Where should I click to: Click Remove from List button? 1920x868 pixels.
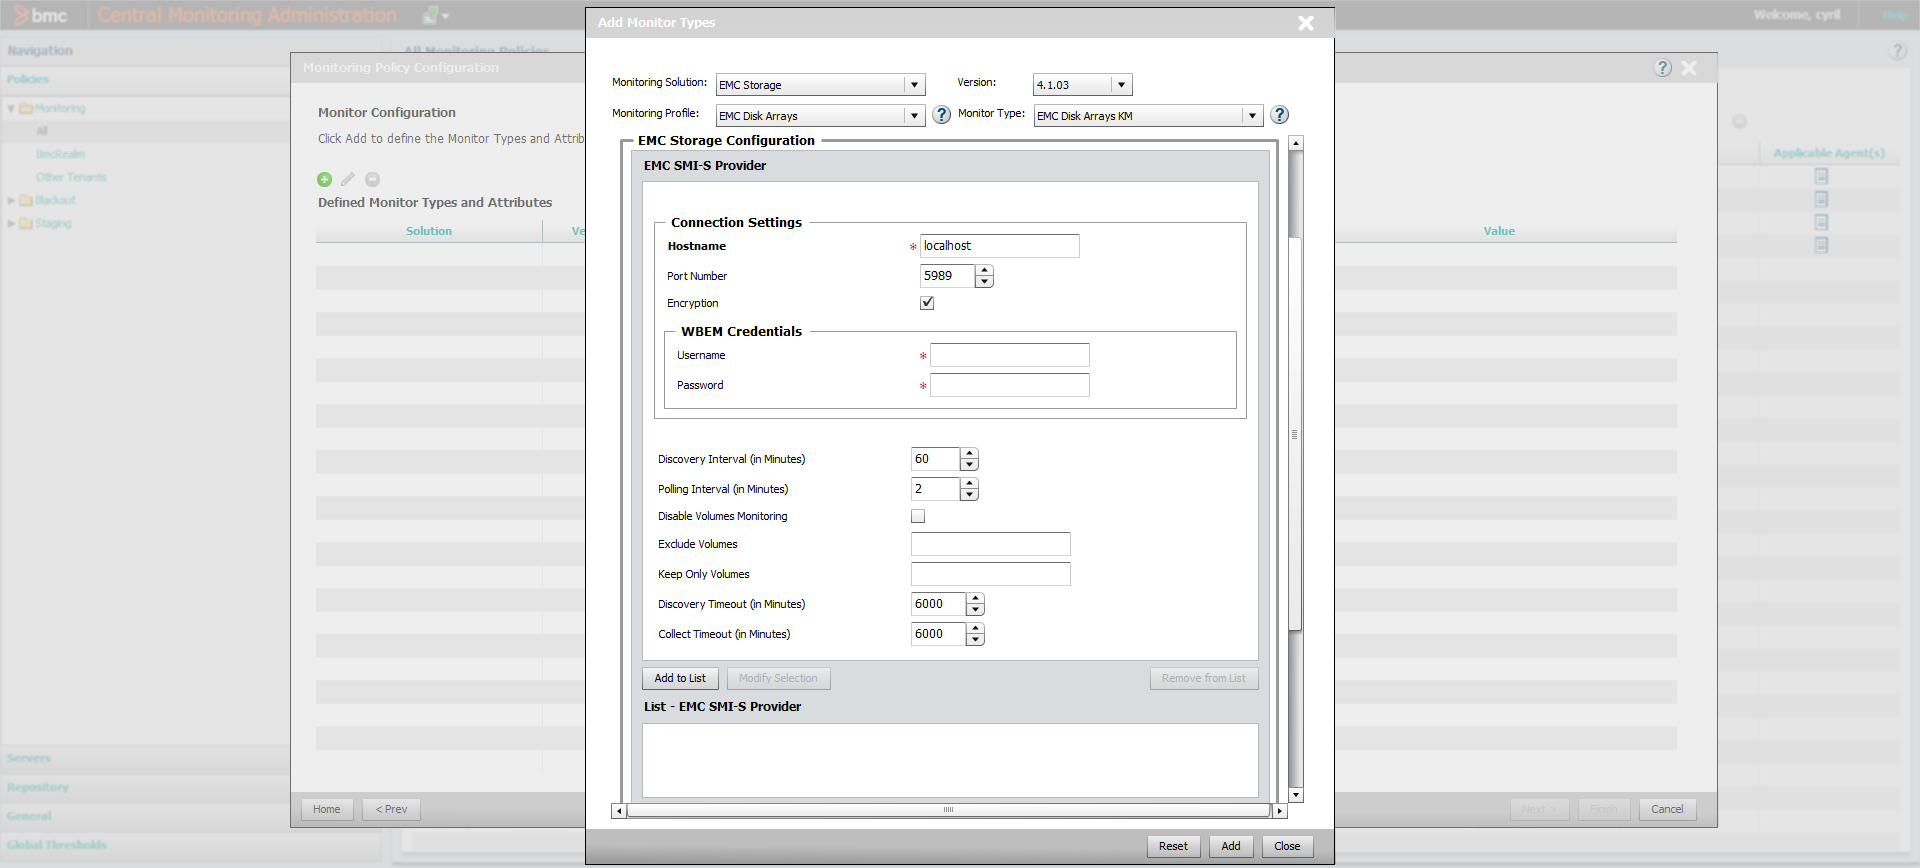tap(1204, 678)
